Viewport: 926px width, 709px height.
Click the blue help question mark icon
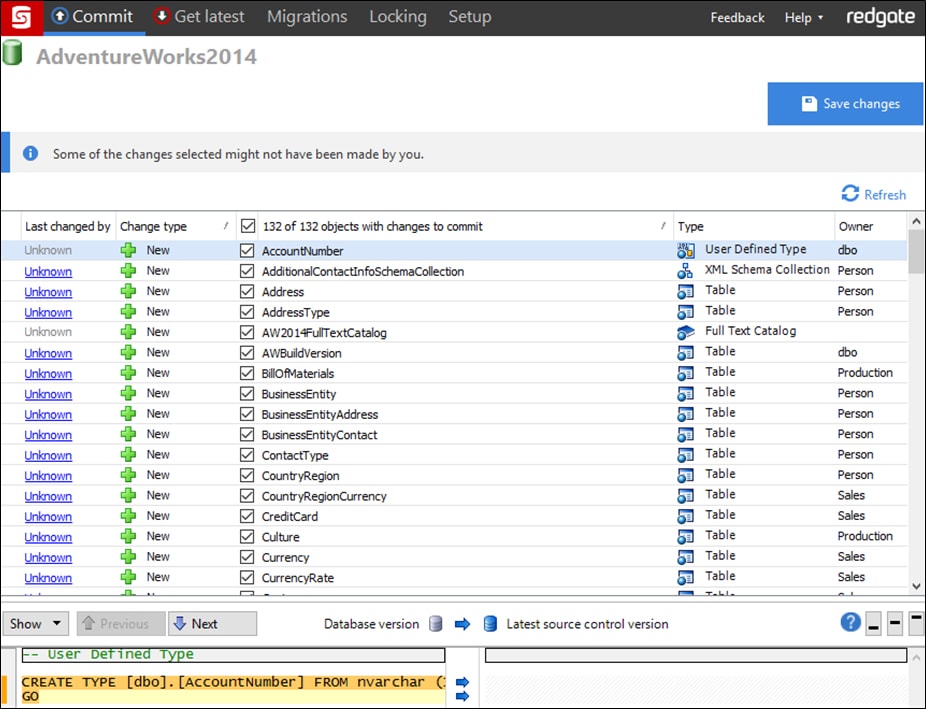pos(850,623)
